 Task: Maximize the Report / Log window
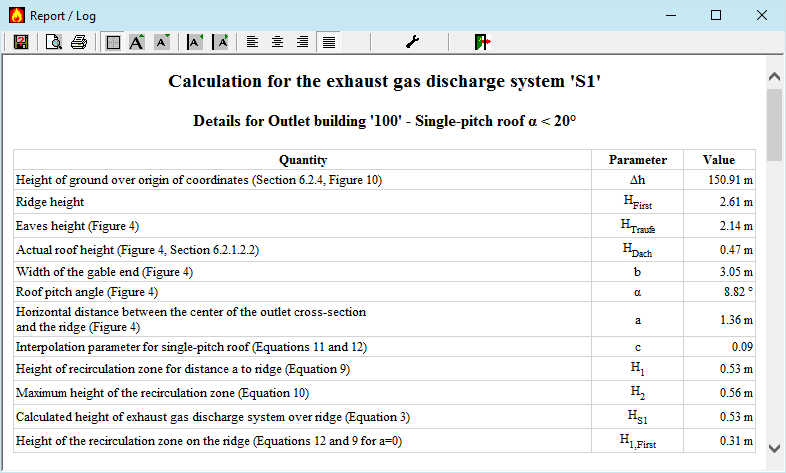pos(716,15)
